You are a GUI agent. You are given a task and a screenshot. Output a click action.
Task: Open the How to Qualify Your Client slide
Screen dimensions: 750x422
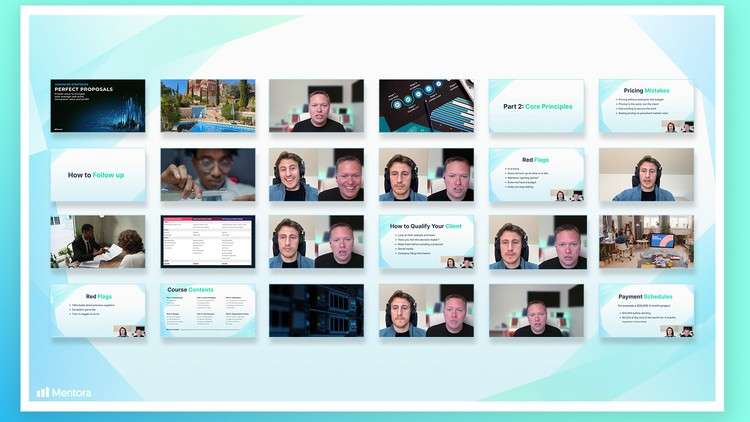coord(426,242)
